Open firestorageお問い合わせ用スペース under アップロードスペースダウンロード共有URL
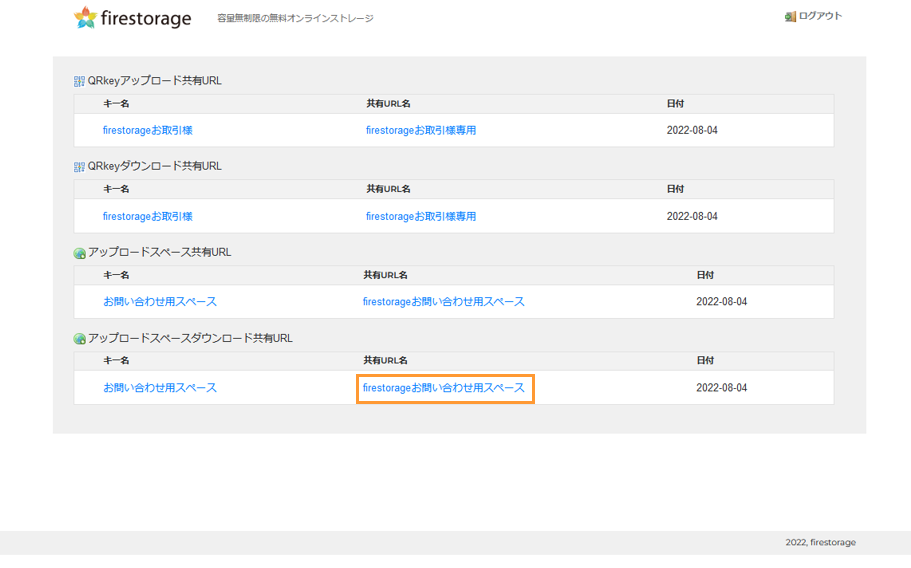 click(443, 387)
